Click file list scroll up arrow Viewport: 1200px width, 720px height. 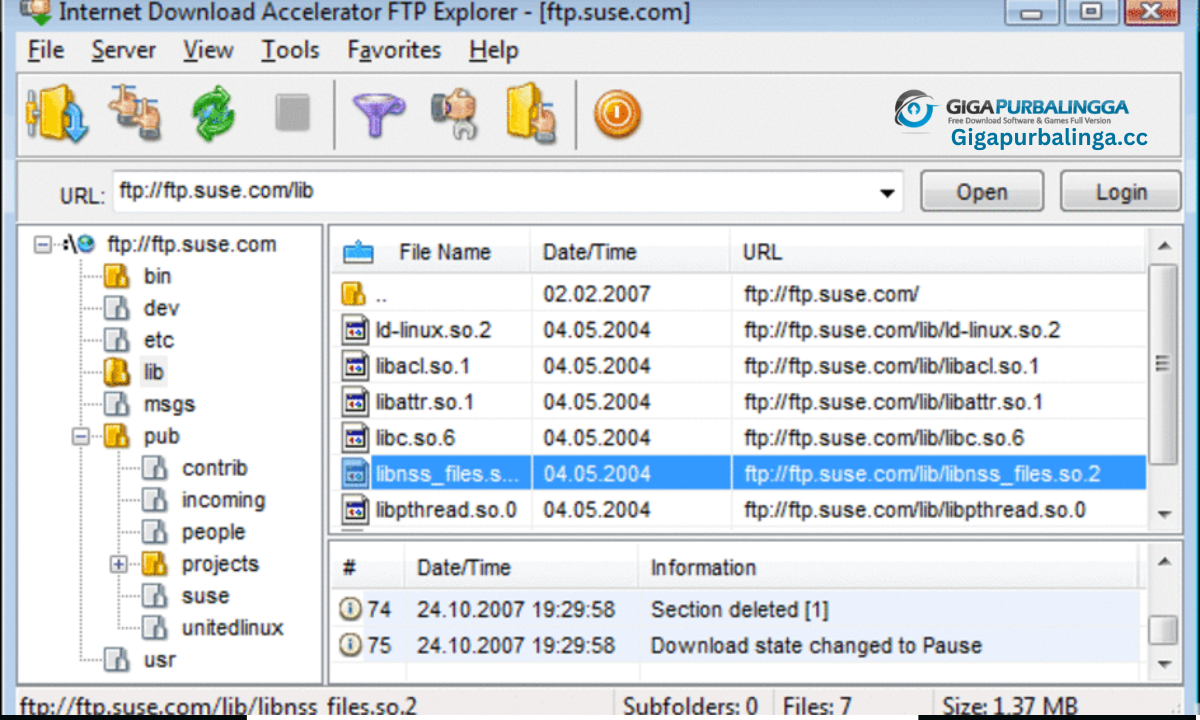point(1163,245)
